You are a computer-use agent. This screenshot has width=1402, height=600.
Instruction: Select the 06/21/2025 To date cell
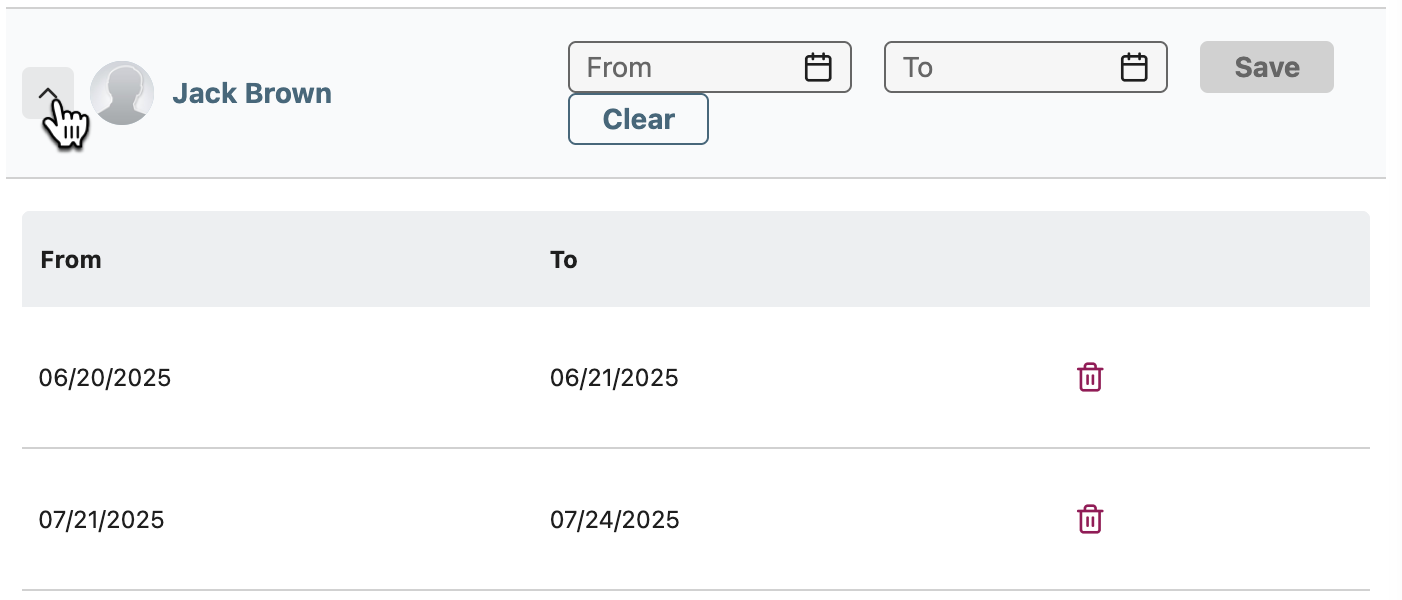[x=614, y=378]
